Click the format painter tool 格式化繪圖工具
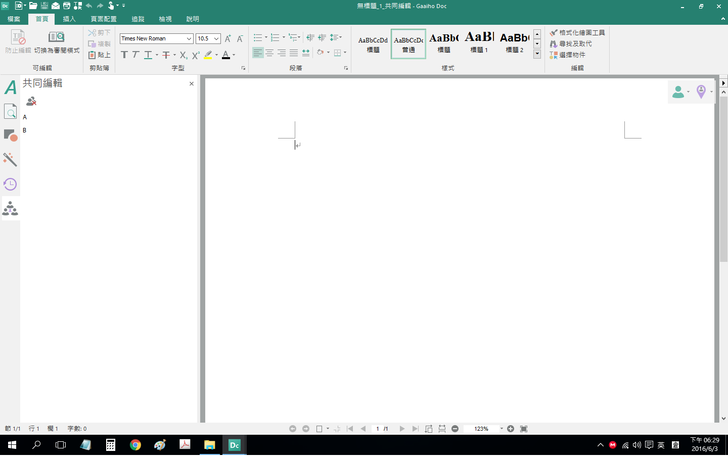The height and width of the screenshot is (457, 728). click(x=576, y=33)
